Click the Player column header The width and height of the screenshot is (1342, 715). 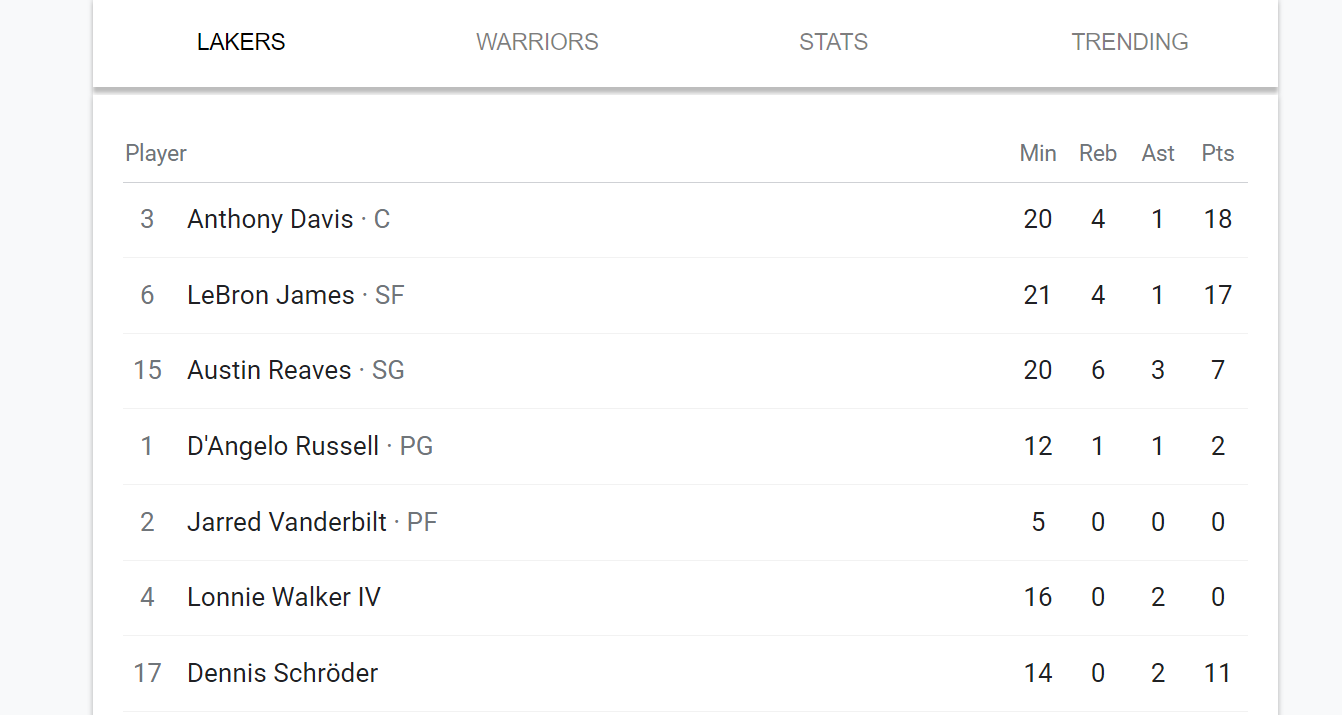click(x=156, y=153)
